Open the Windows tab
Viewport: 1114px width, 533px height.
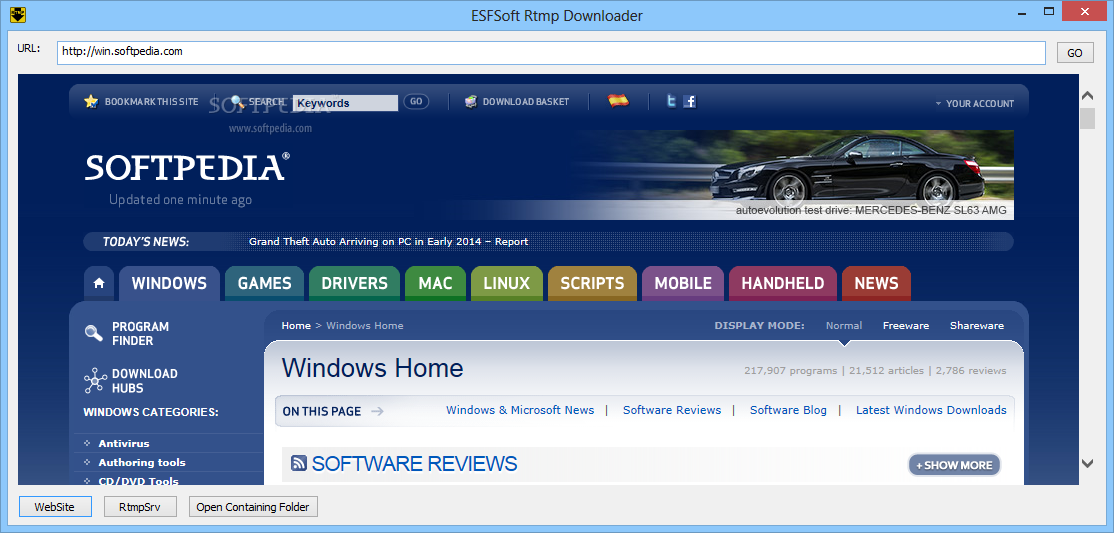pos(169,284)
